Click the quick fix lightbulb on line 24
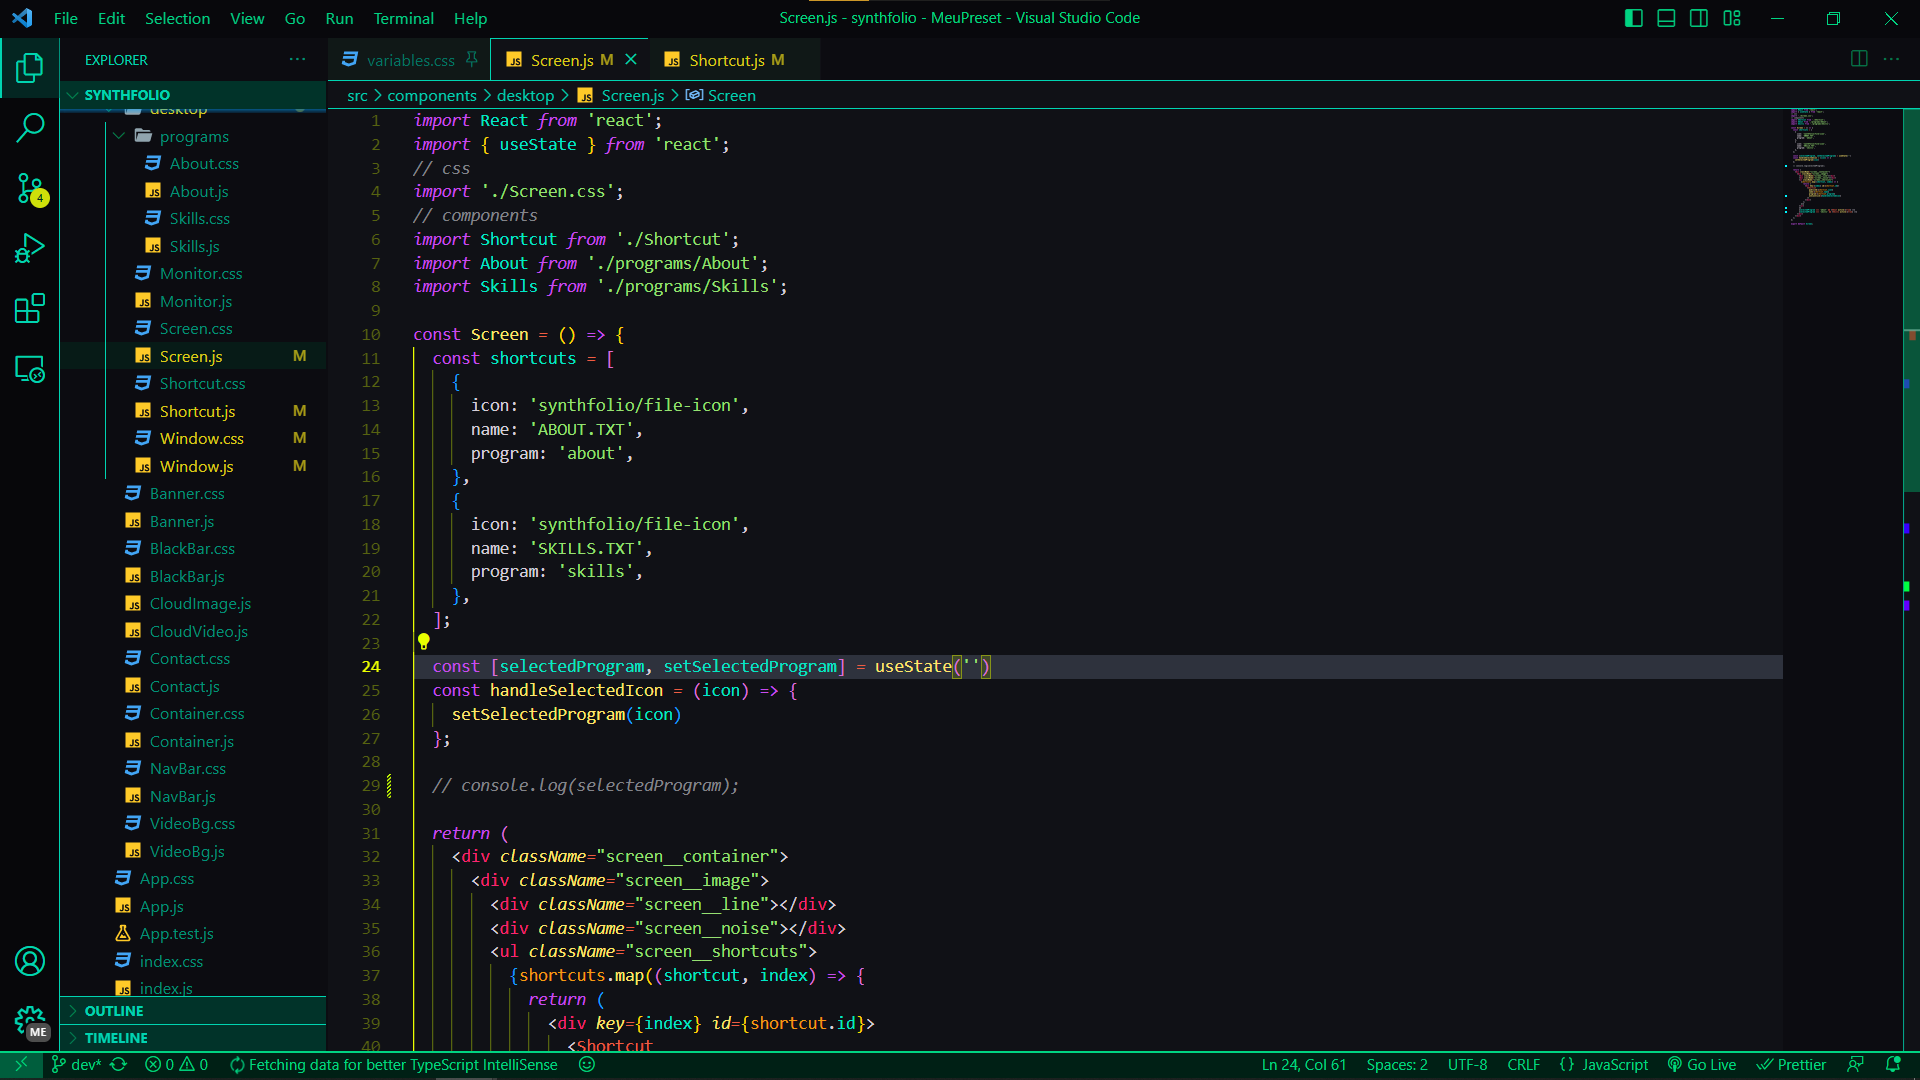This screenshot has width=1920, height=1080. 424,641
